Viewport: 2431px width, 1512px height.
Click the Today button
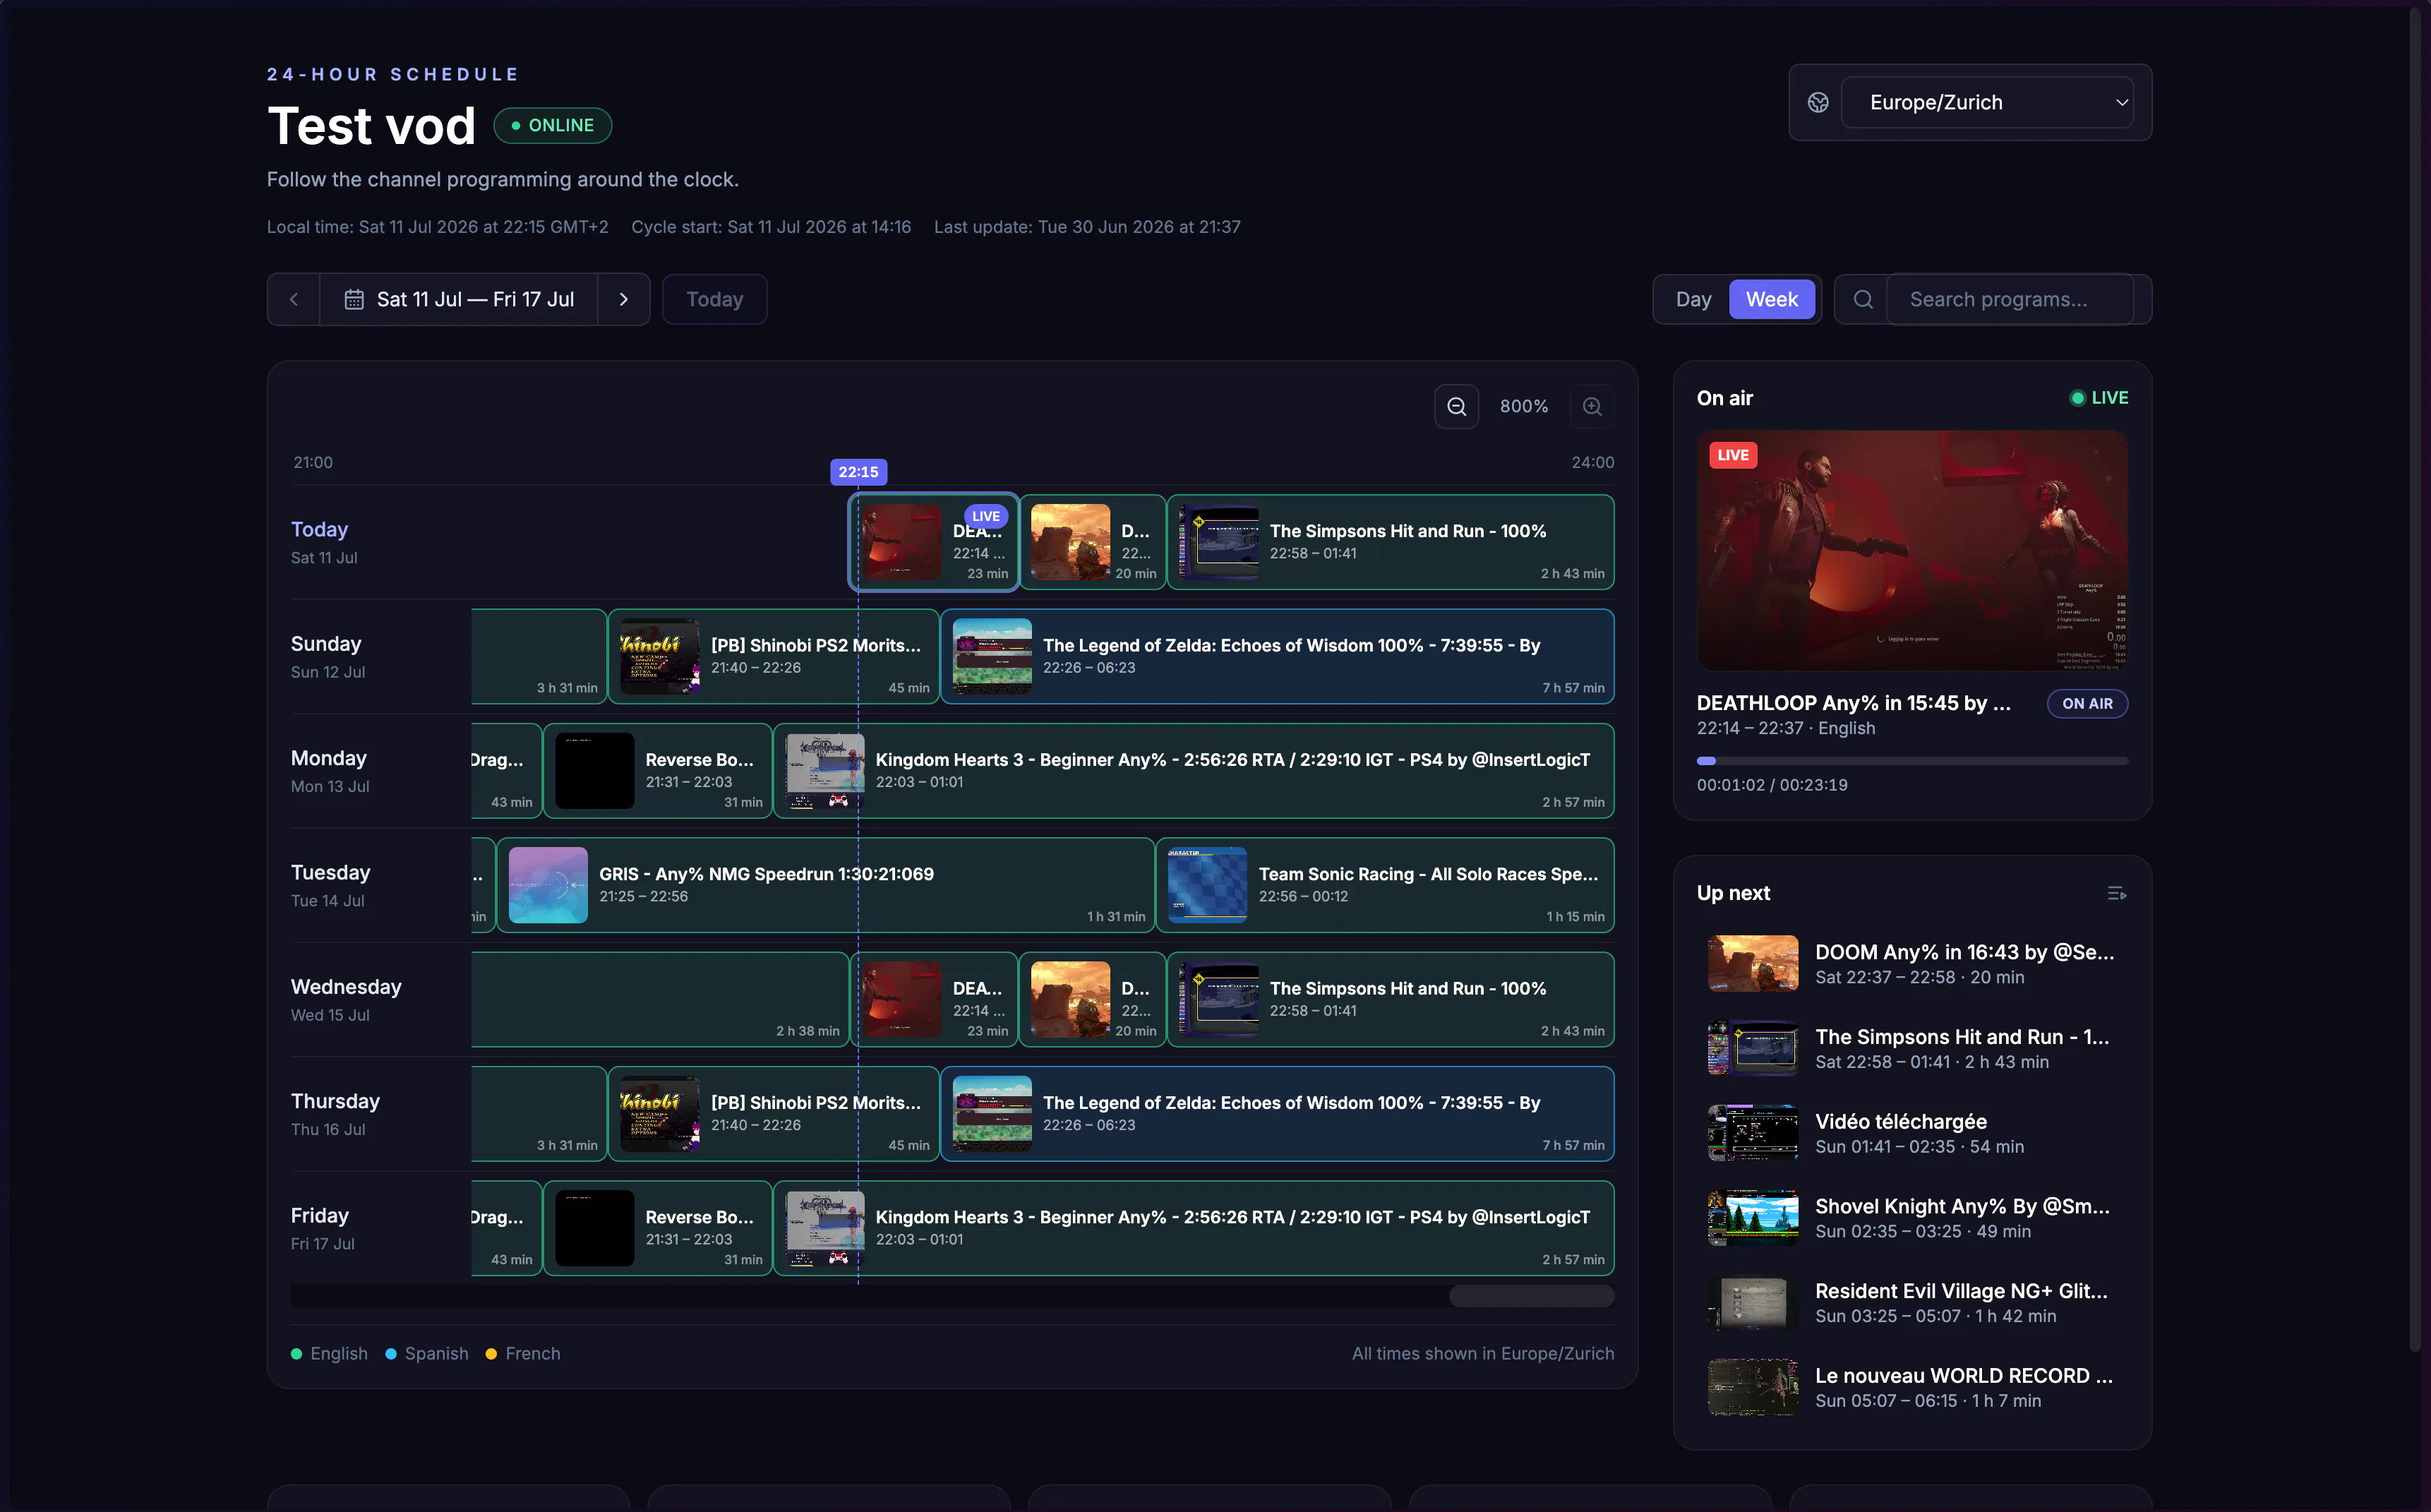[714, 299]
